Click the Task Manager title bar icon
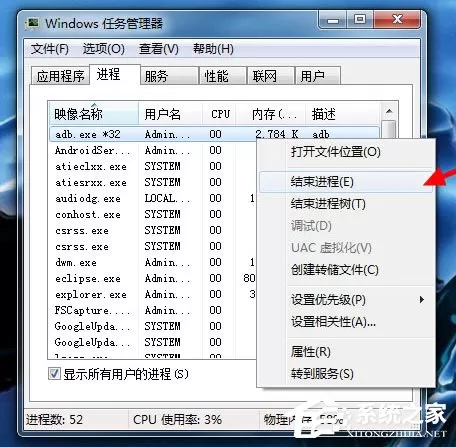Screen dimensions: 456x447 (33, 24)
